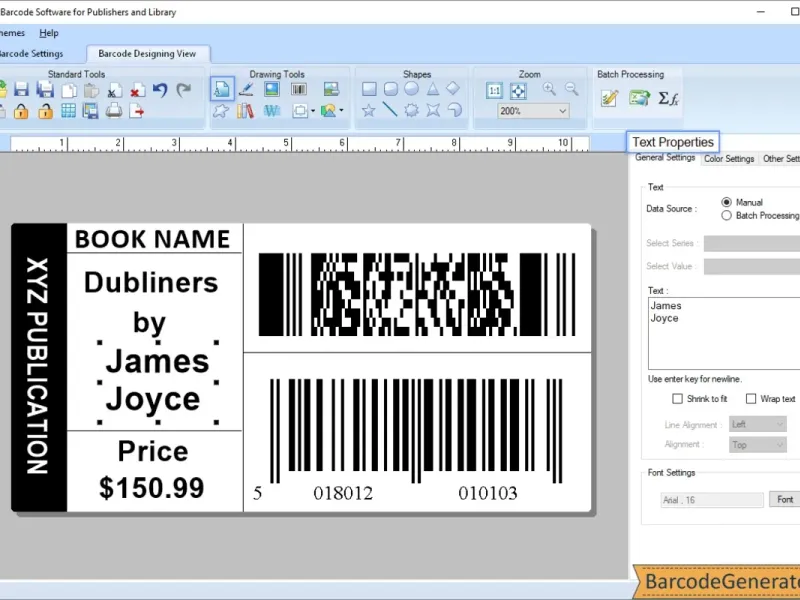This screenshot has height=600, width=800.
Task: Click the Copy icon
Action: coord(68,90)
